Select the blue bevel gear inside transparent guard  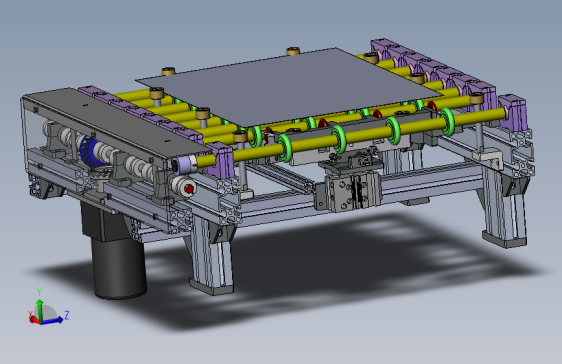[x=89, y=151]
